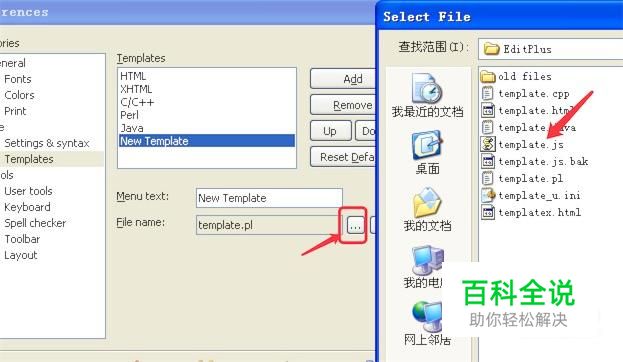Click the Menu text input field

pos(269,198)
